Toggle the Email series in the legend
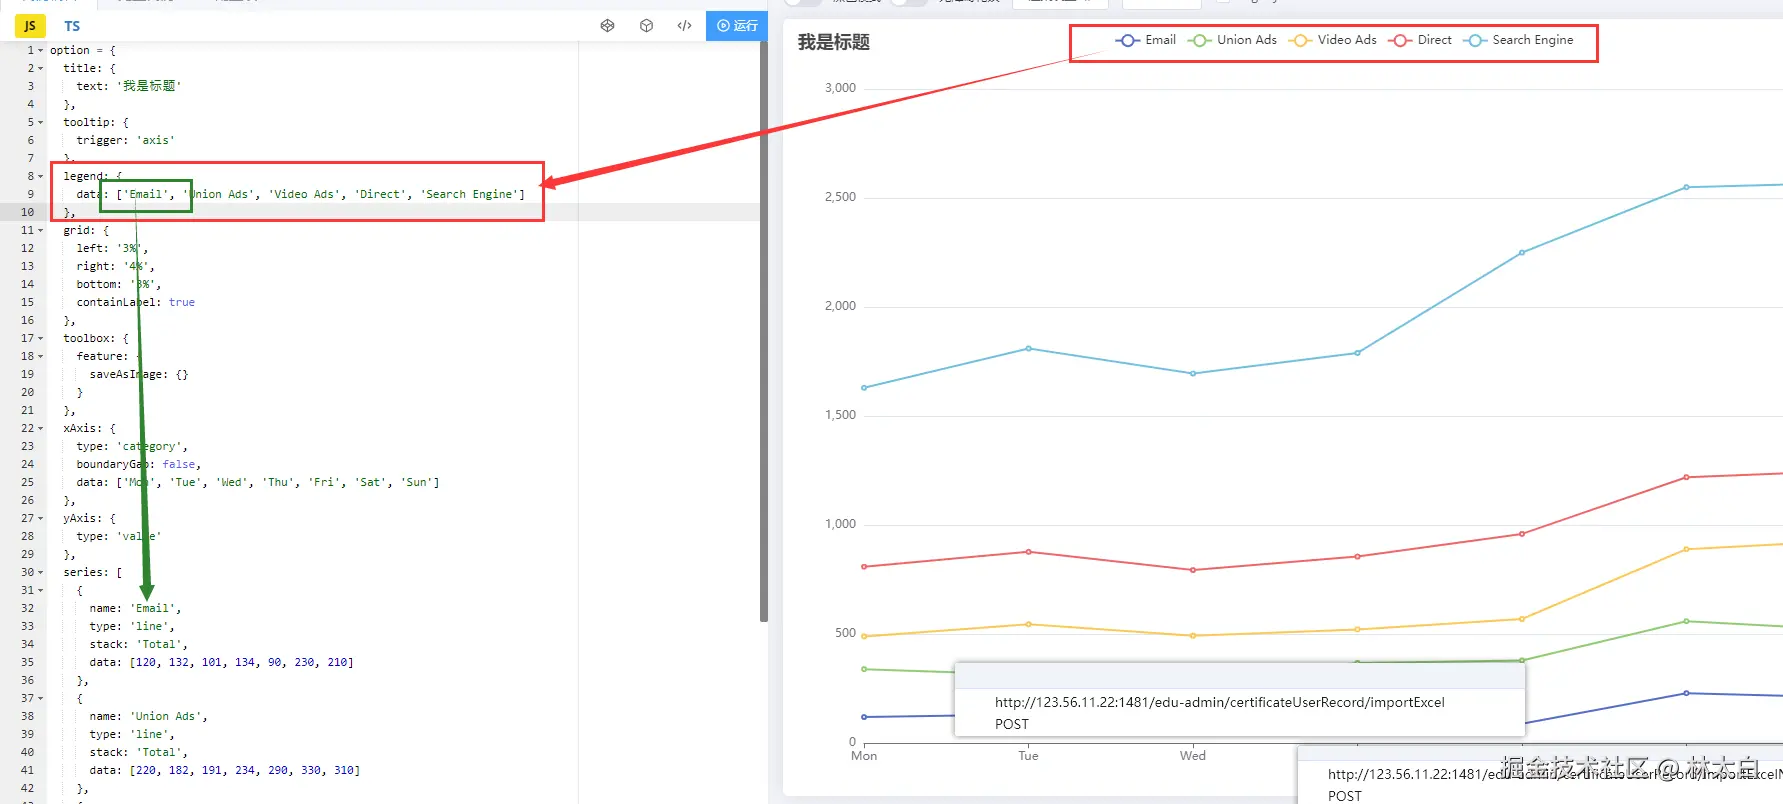 pos(1145,40)
